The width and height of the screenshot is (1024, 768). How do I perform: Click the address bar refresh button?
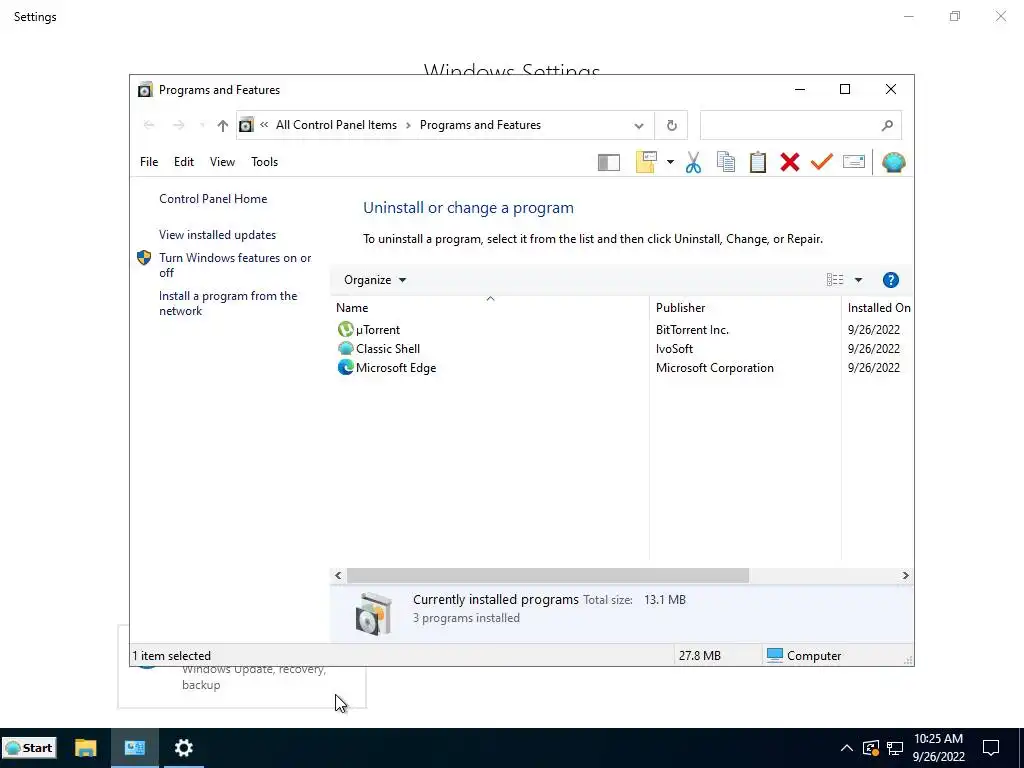tap(671, 125)
